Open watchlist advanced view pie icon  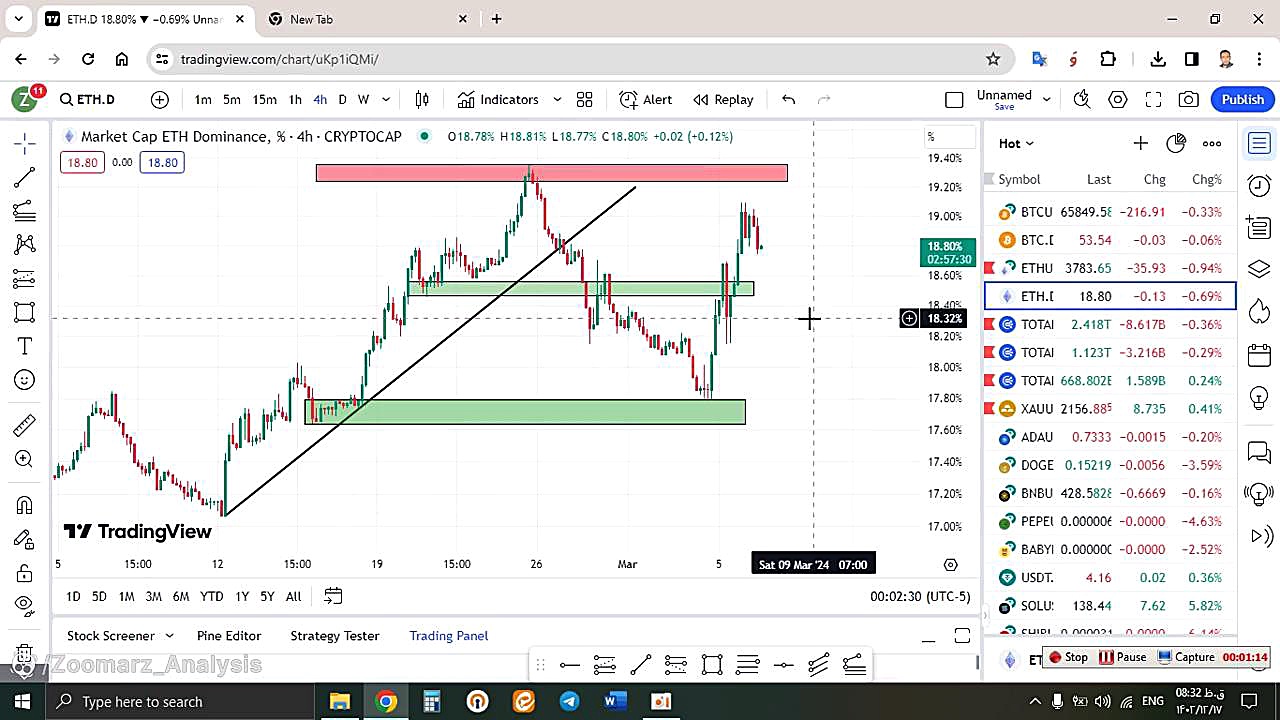[x=1176, y=143]
